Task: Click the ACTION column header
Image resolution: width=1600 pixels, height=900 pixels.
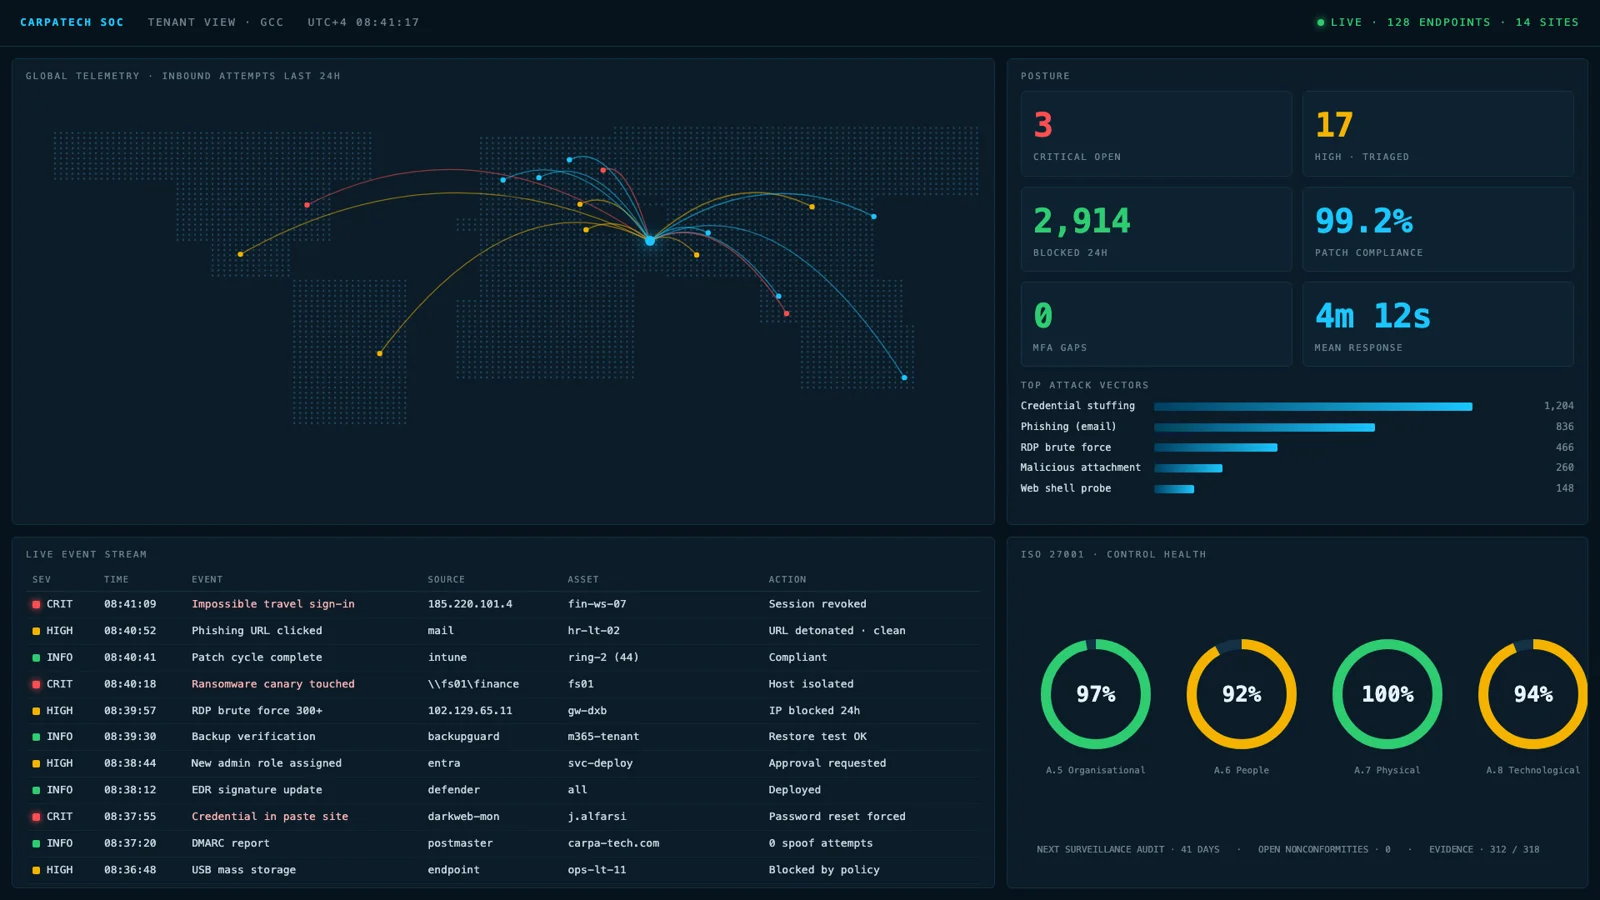Action: coord(787,580)
